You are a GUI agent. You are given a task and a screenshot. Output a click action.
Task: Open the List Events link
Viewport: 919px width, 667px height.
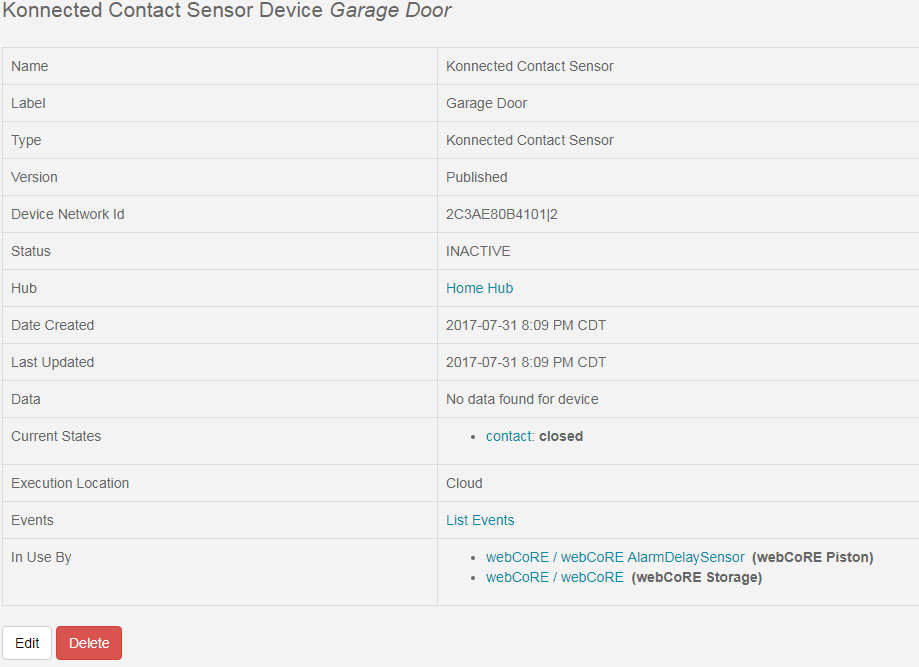[x=480, y=520]
